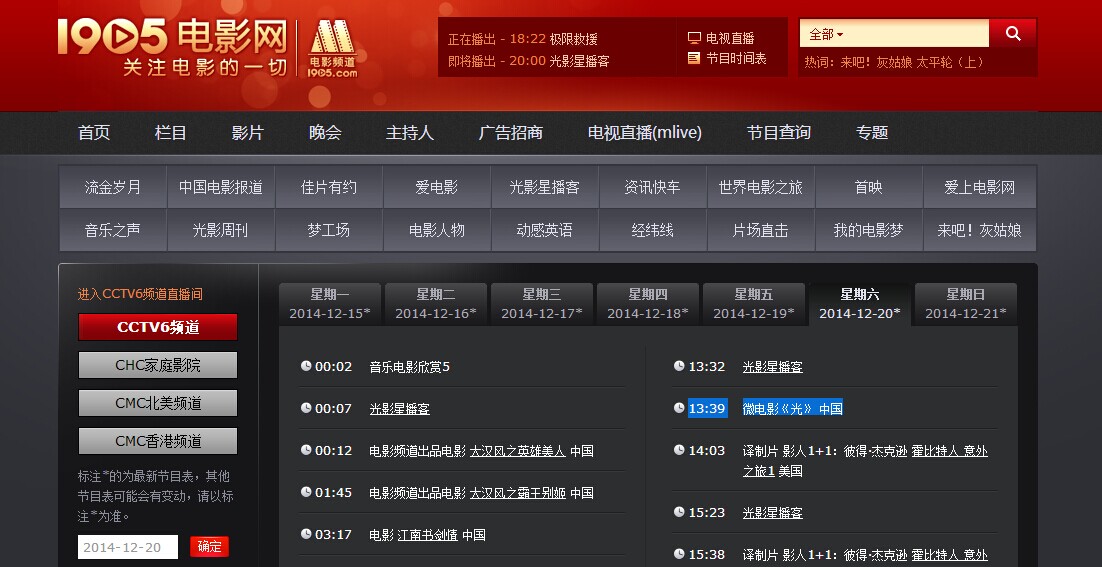This screenshot has height=567, width=1102.
Task: Click the TV monitor icon beside 电视直播
Action: coord(694,38)
